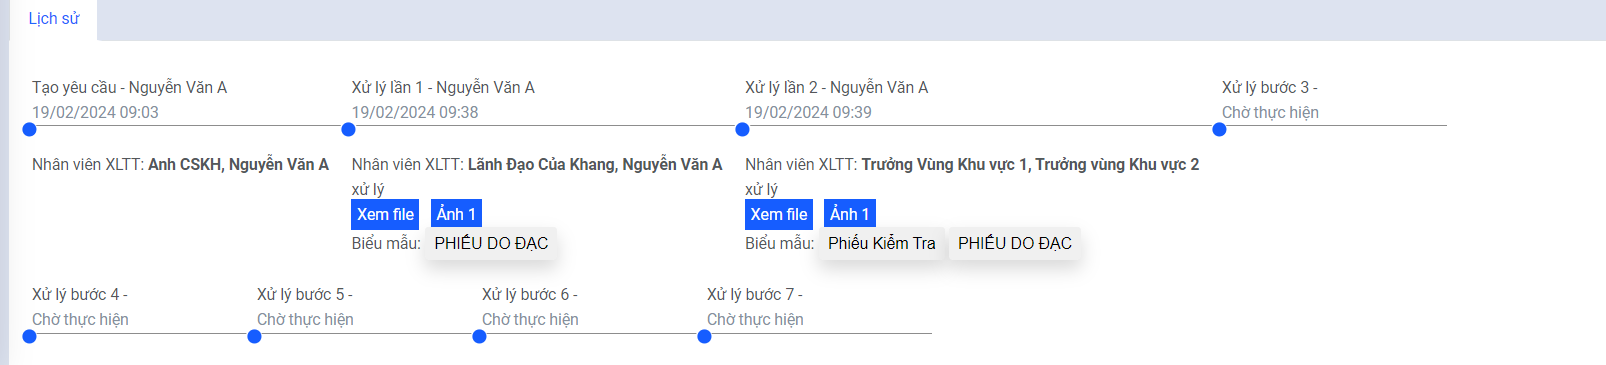Viewport: 1606px width, 365px height.
Task: Click the Xử lý bước 6 timeline dot
Action: click(479, 336)
